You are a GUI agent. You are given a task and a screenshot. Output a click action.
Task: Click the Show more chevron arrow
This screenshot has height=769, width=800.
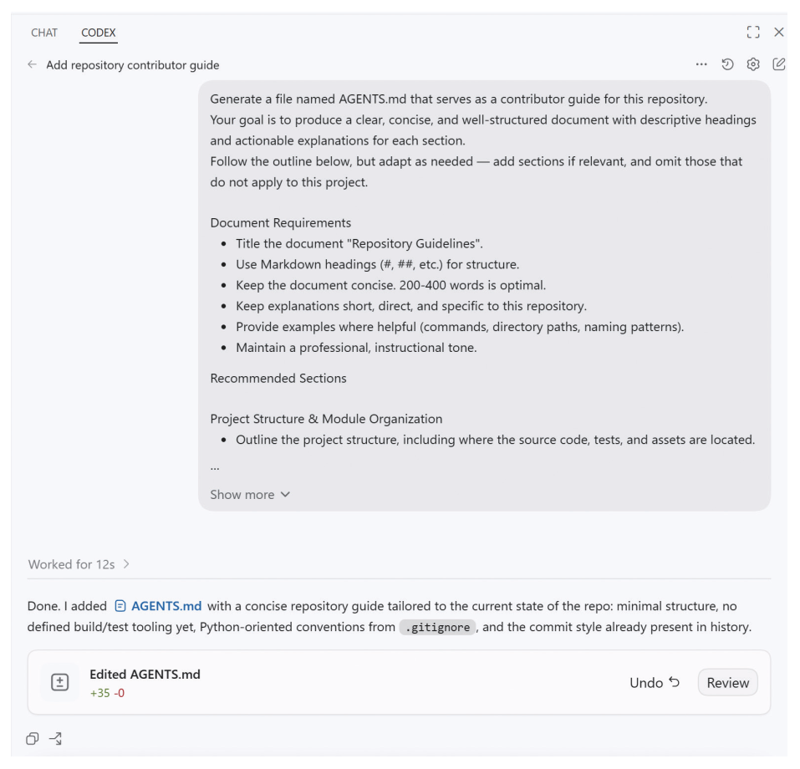point(285,494)
